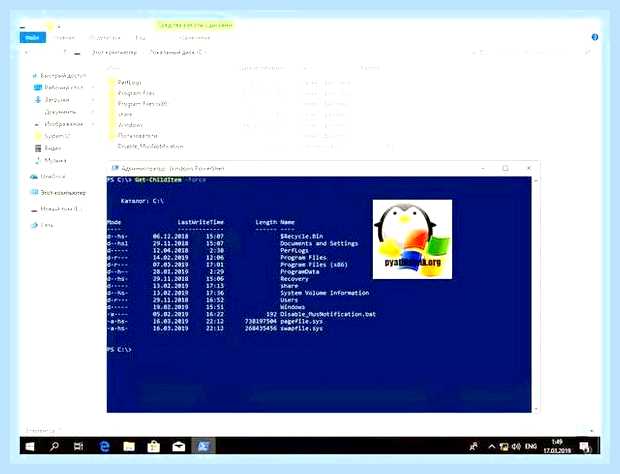The image size is (620, 474).
Task: Click Локальный диск (C:) breadcrumb in address bar
Action: pyautogui.click(x=176, y=52)
